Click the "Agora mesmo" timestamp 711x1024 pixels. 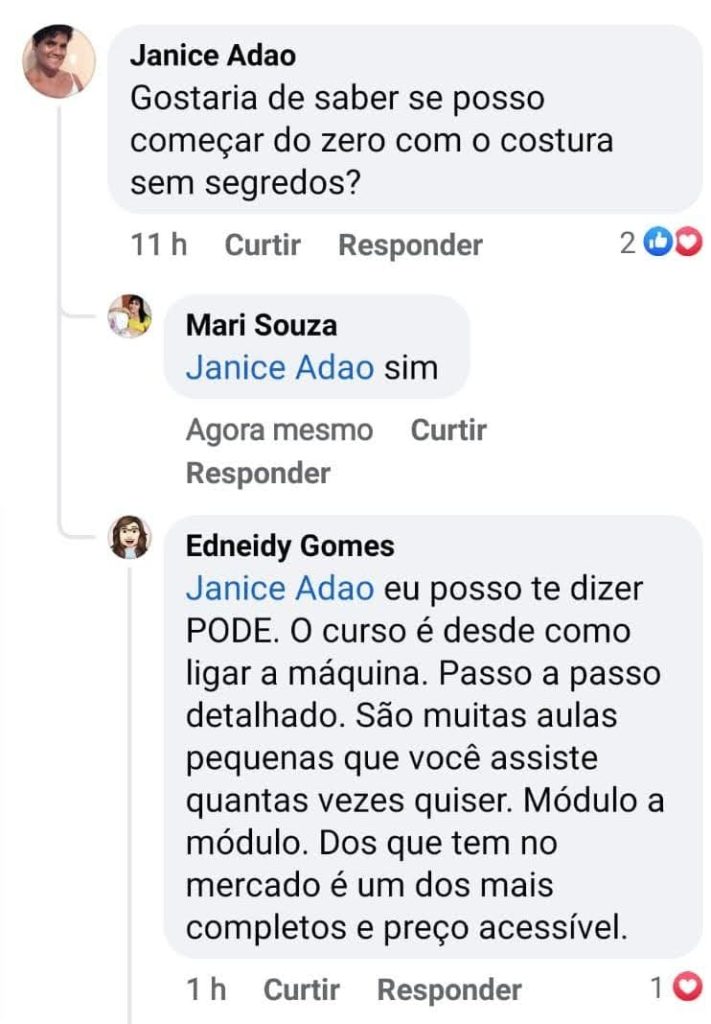tap(279, 431)
